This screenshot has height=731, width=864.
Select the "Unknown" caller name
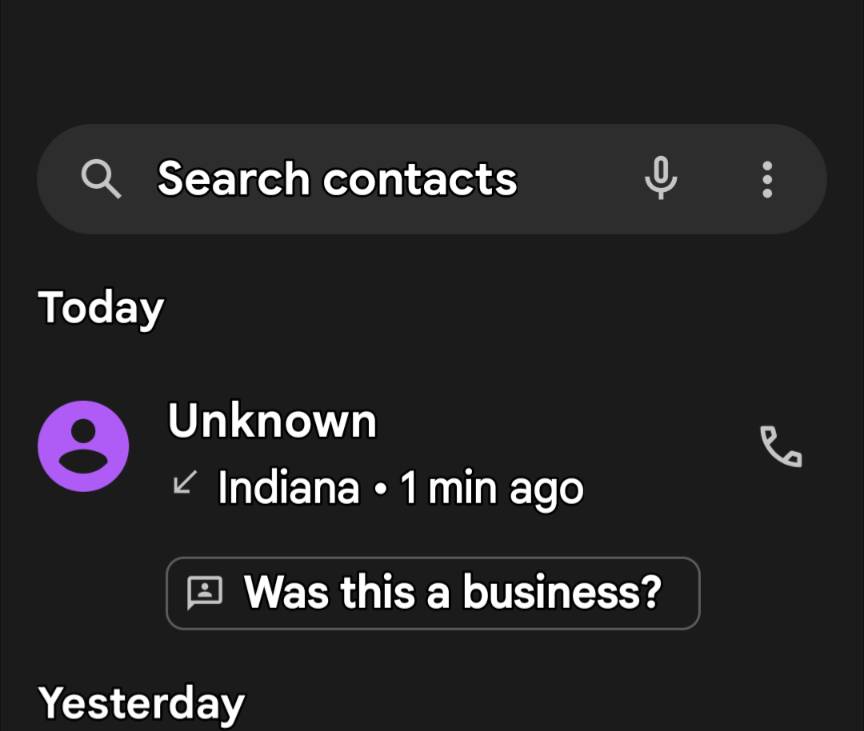(272, 421)
